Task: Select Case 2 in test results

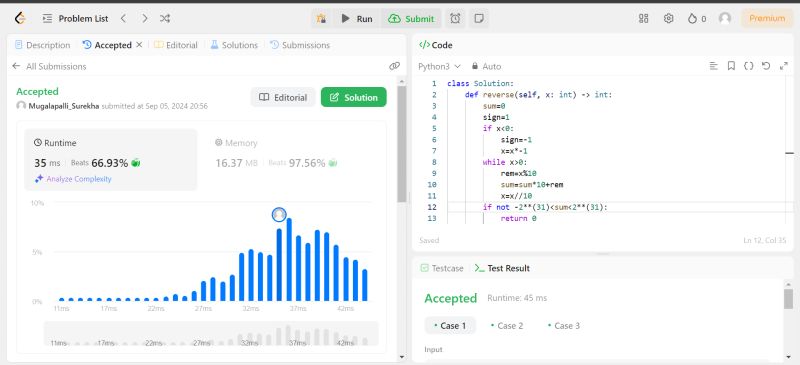Action: [507, 326]
